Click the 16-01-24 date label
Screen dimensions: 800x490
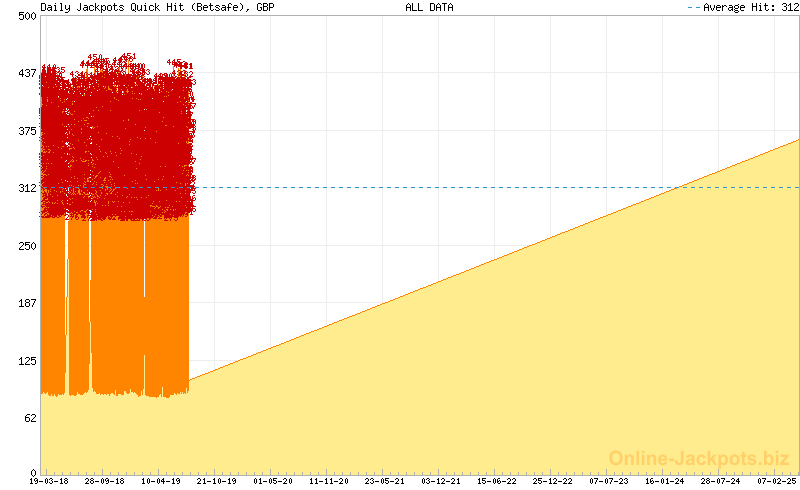[x=665, y=481]
